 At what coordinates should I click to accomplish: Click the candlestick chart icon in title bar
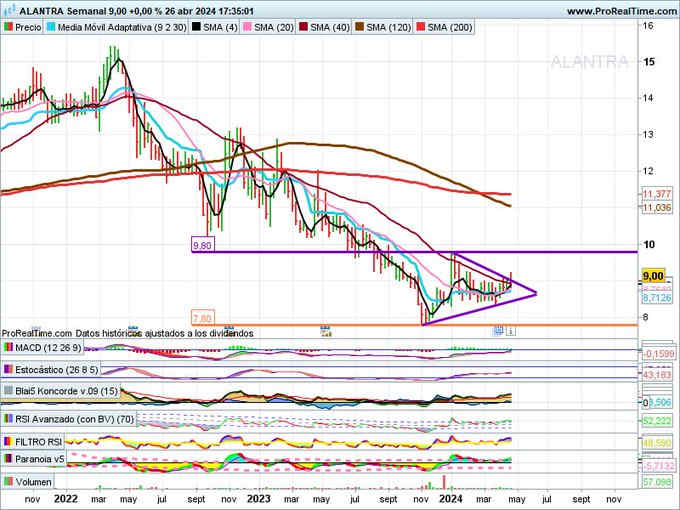point(10,10)
